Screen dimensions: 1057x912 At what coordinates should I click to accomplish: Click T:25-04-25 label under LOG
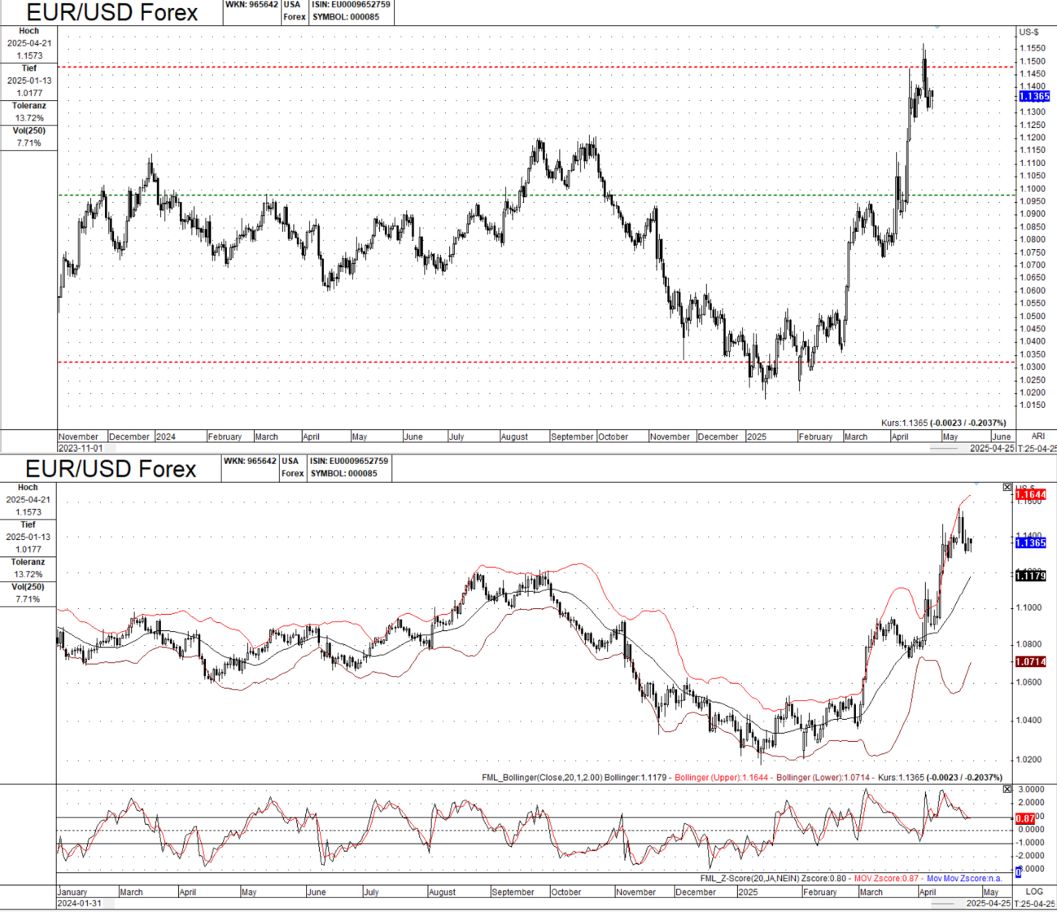click(x=1034, y=903)
